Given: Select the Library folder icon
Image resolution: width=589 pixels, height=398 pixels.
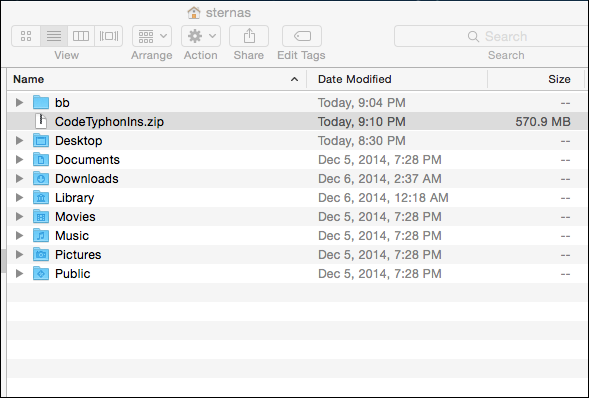Looking at the screenshot, I should (x=41, y=197).
